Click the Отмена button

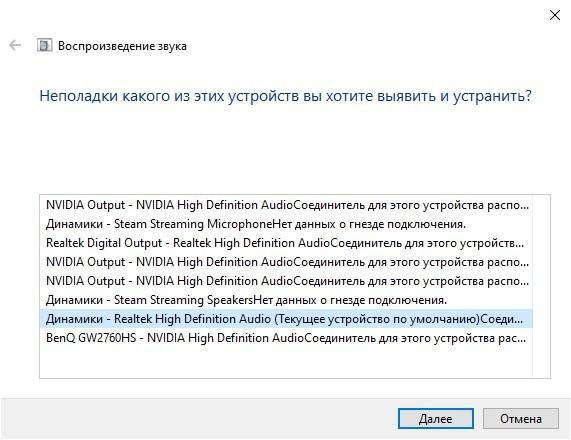click(521, 419)
